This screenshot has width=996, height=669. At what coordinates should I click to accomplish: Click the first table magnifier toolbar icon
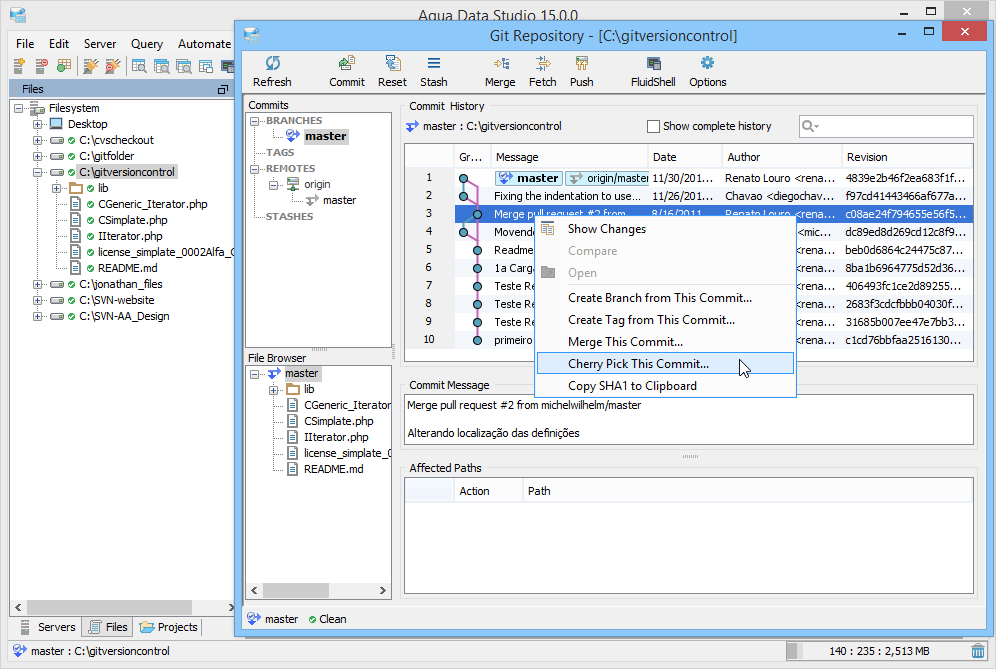[x=139, y=65]
